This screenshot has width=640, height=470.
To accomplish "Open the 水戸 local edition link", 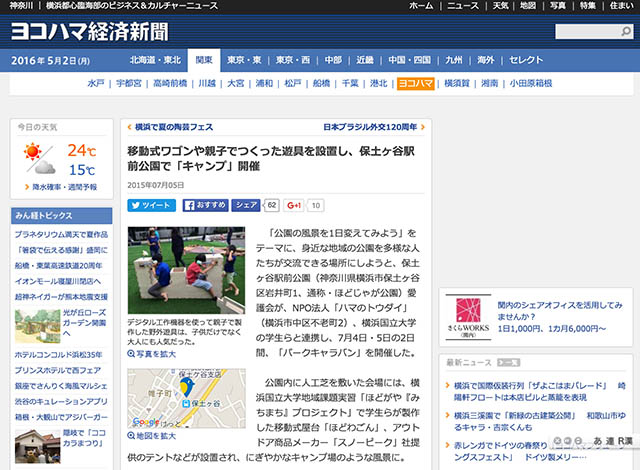I will pyautogui.click(x=96, y=83).
